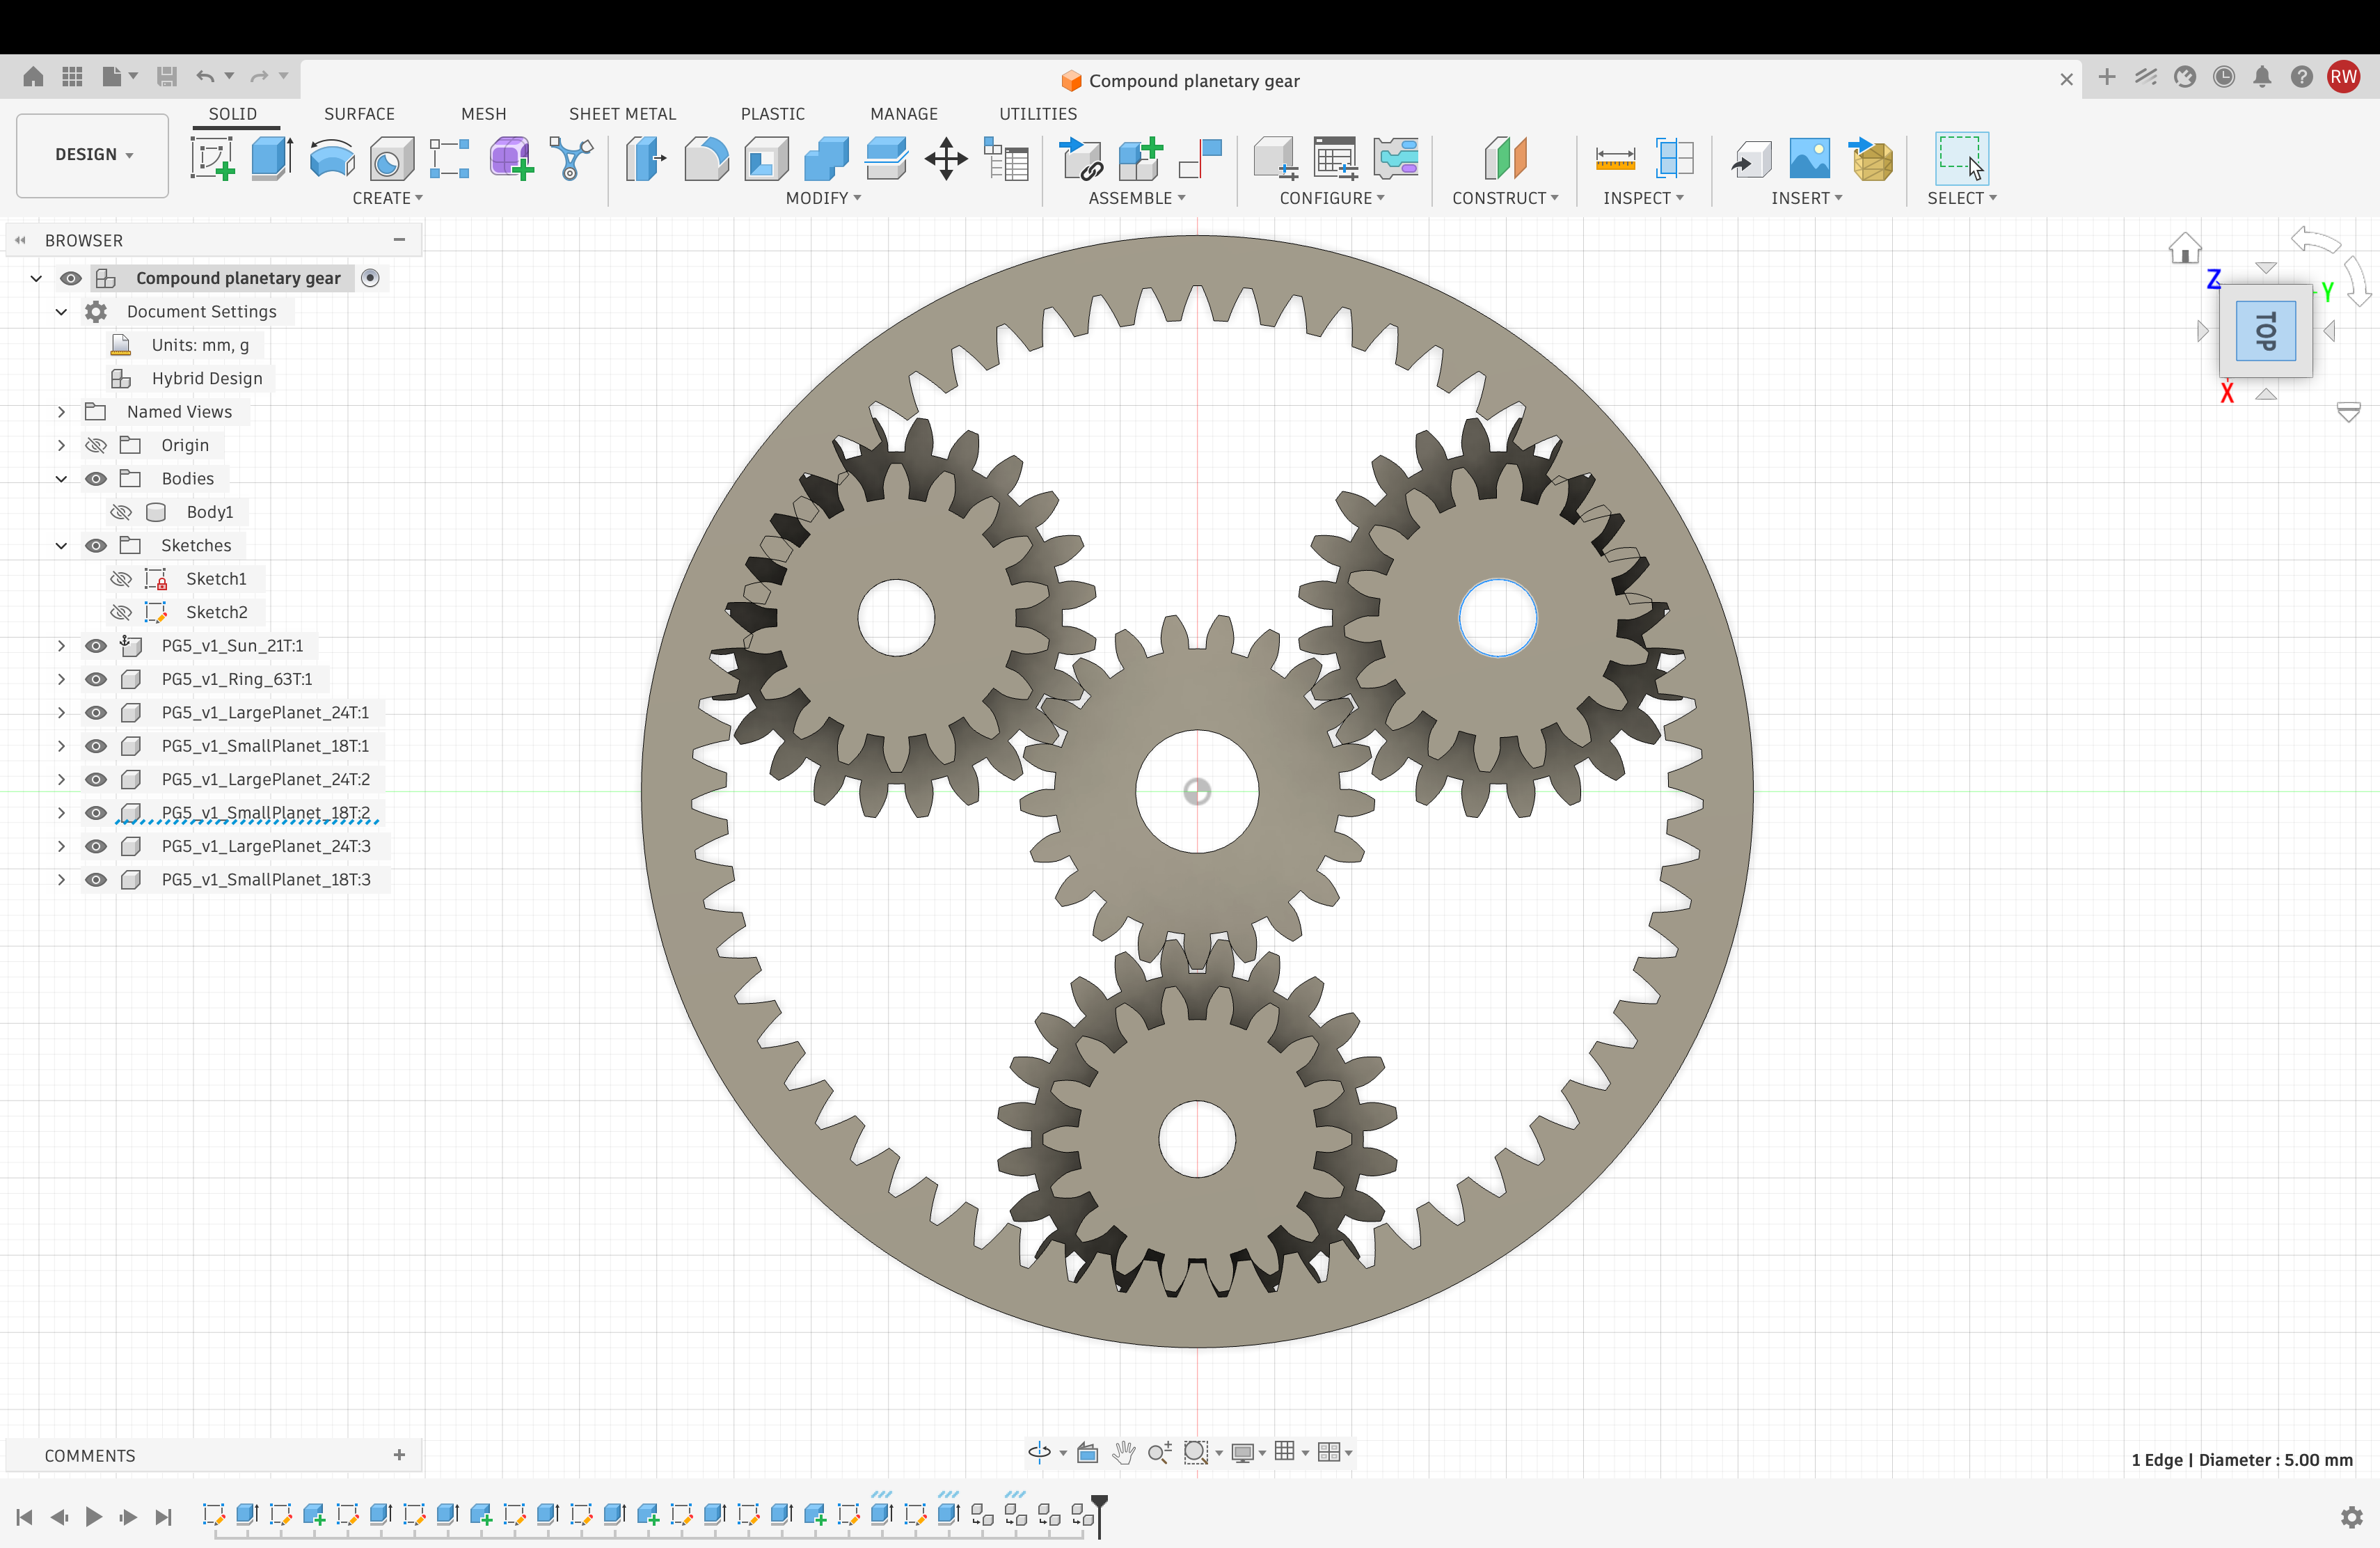2380x1548 pixels.
Task: Show Body1 using its eye icon
Action: point(121,512)
